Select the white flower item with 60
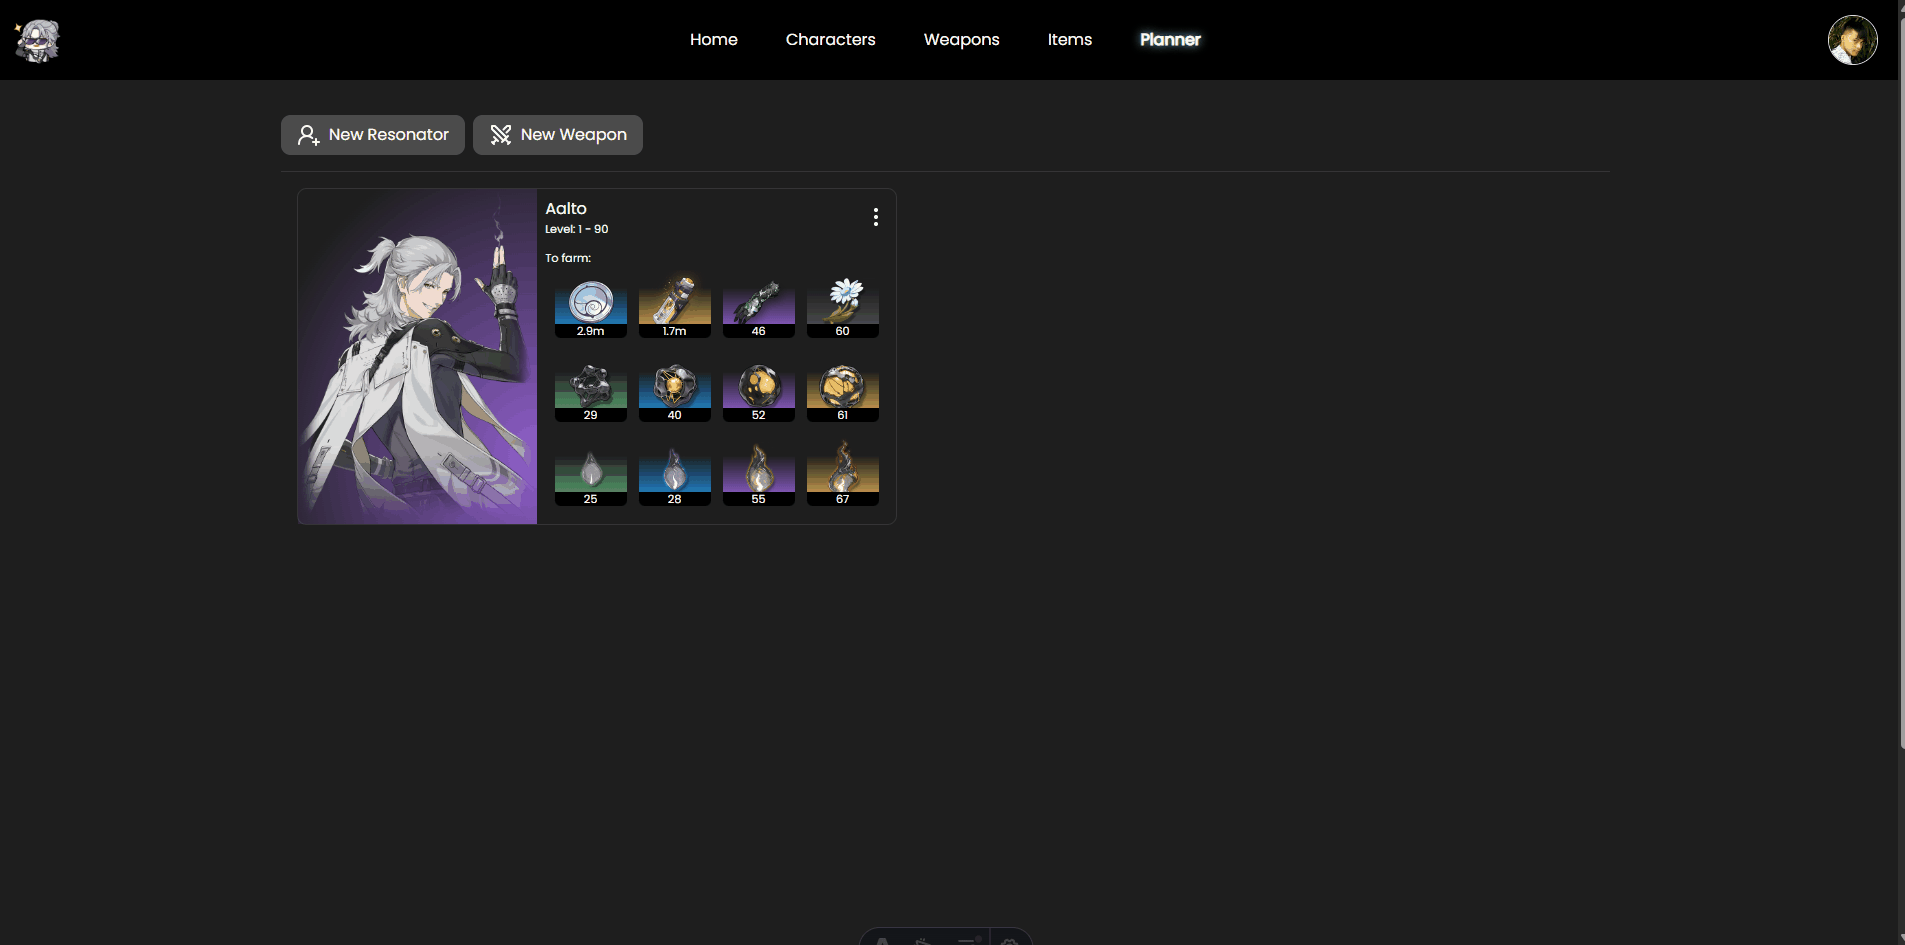The height and width of the screenshot is (945, 1905). coord(843,306)
